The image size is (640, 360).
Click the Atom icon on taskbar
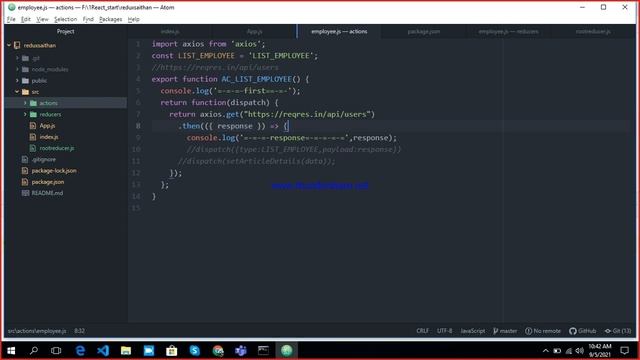click(287, 351)
